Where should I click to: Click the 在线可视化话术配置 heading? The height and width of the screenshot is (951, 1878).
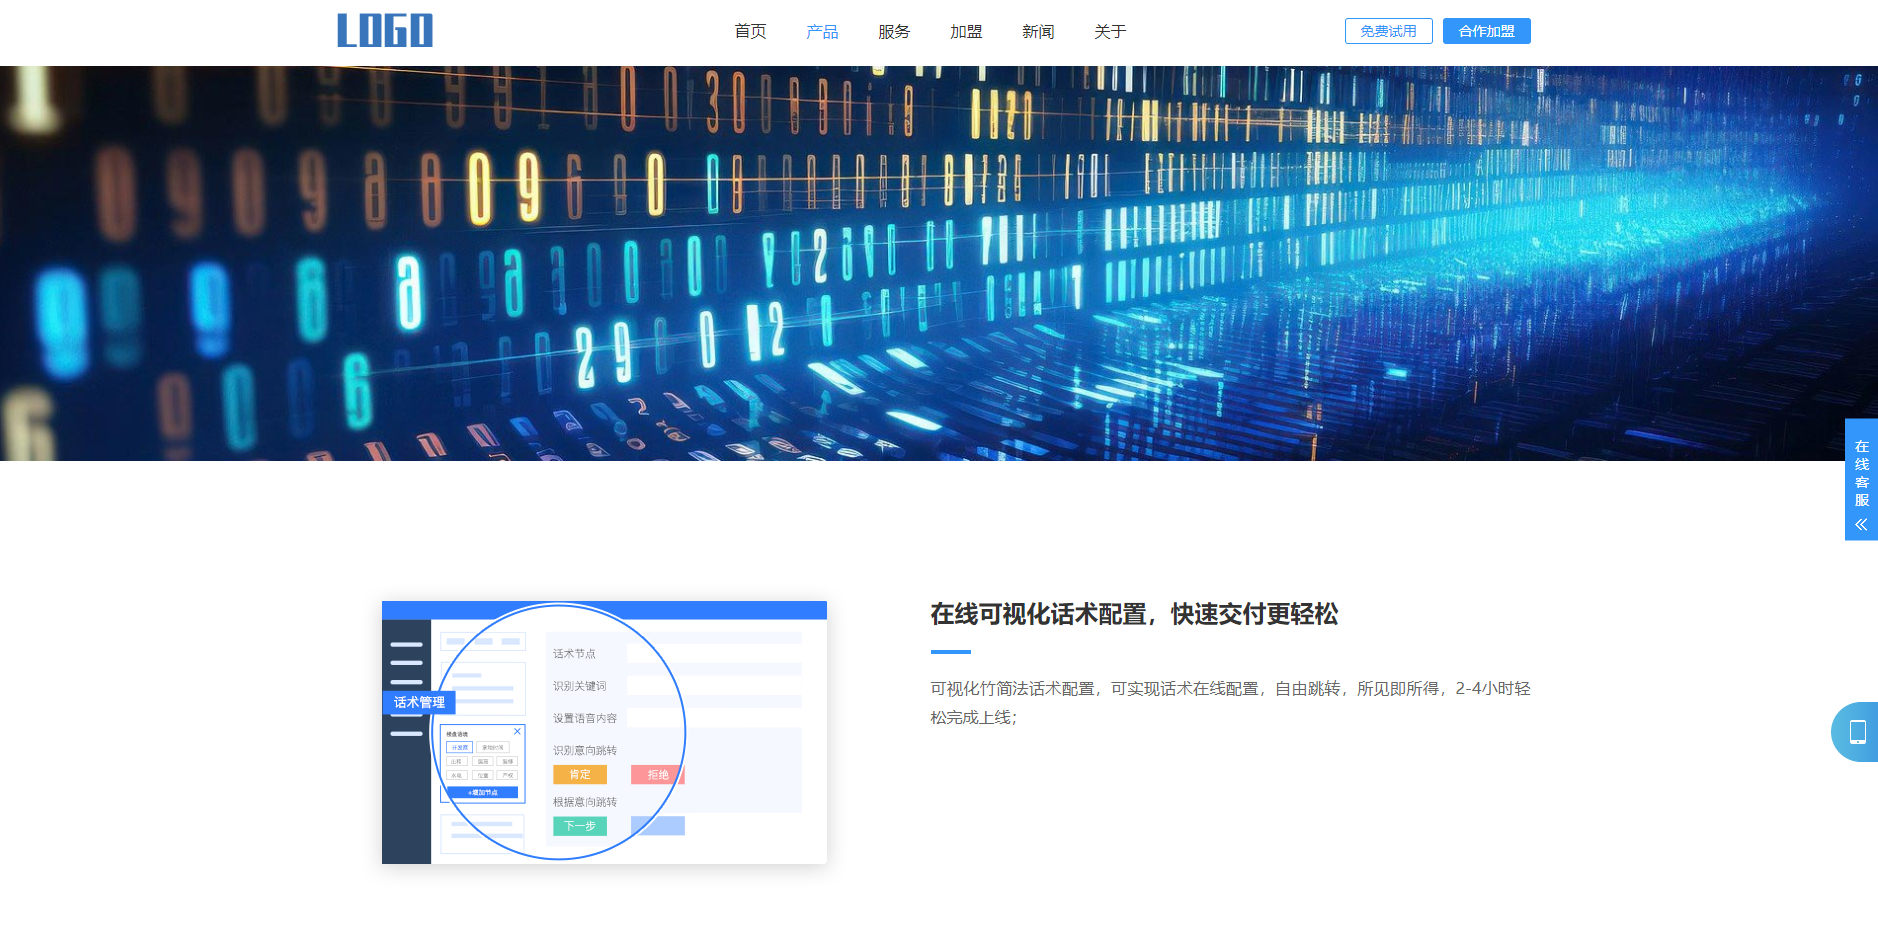1134,614
